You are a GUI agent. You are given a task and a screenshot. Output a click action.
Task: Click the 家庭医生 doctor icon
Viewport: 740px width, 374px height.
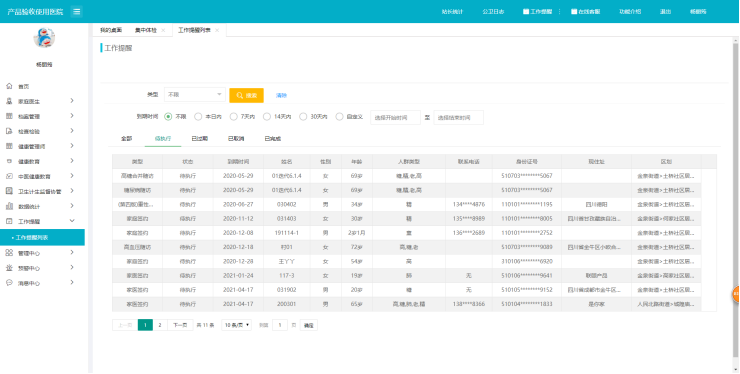pos(9,101)
